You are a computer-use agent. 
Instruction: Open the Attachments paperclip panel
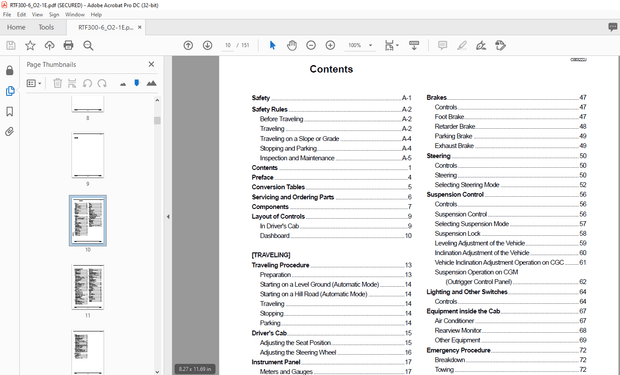(x=10, y=131)
